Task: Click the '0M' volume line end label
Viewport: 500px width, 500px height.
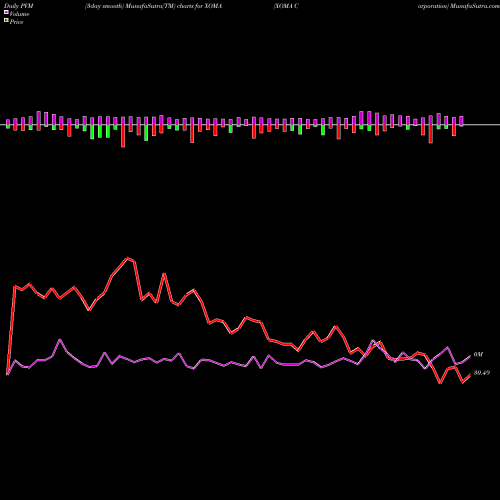Action: [478, 355]
